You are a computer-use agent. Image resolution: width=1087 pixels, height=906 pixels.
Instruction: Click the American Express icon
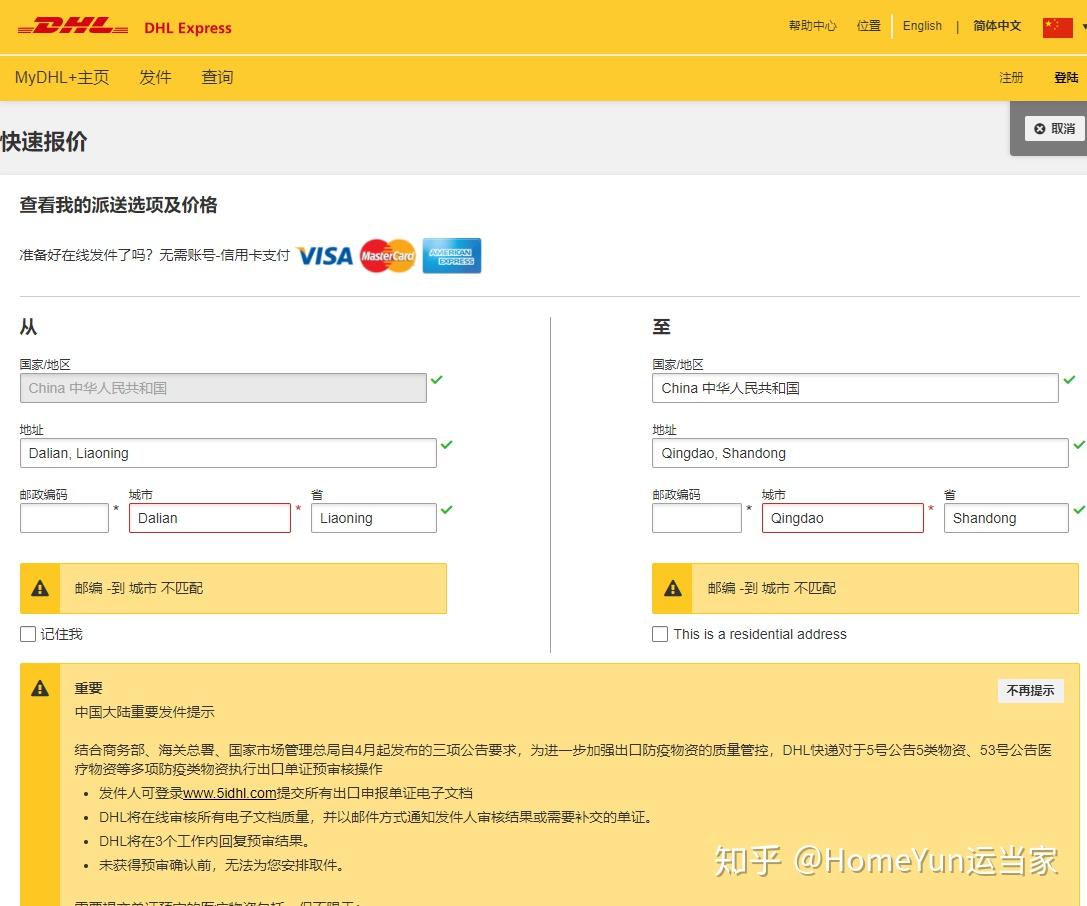click(451, 256)
